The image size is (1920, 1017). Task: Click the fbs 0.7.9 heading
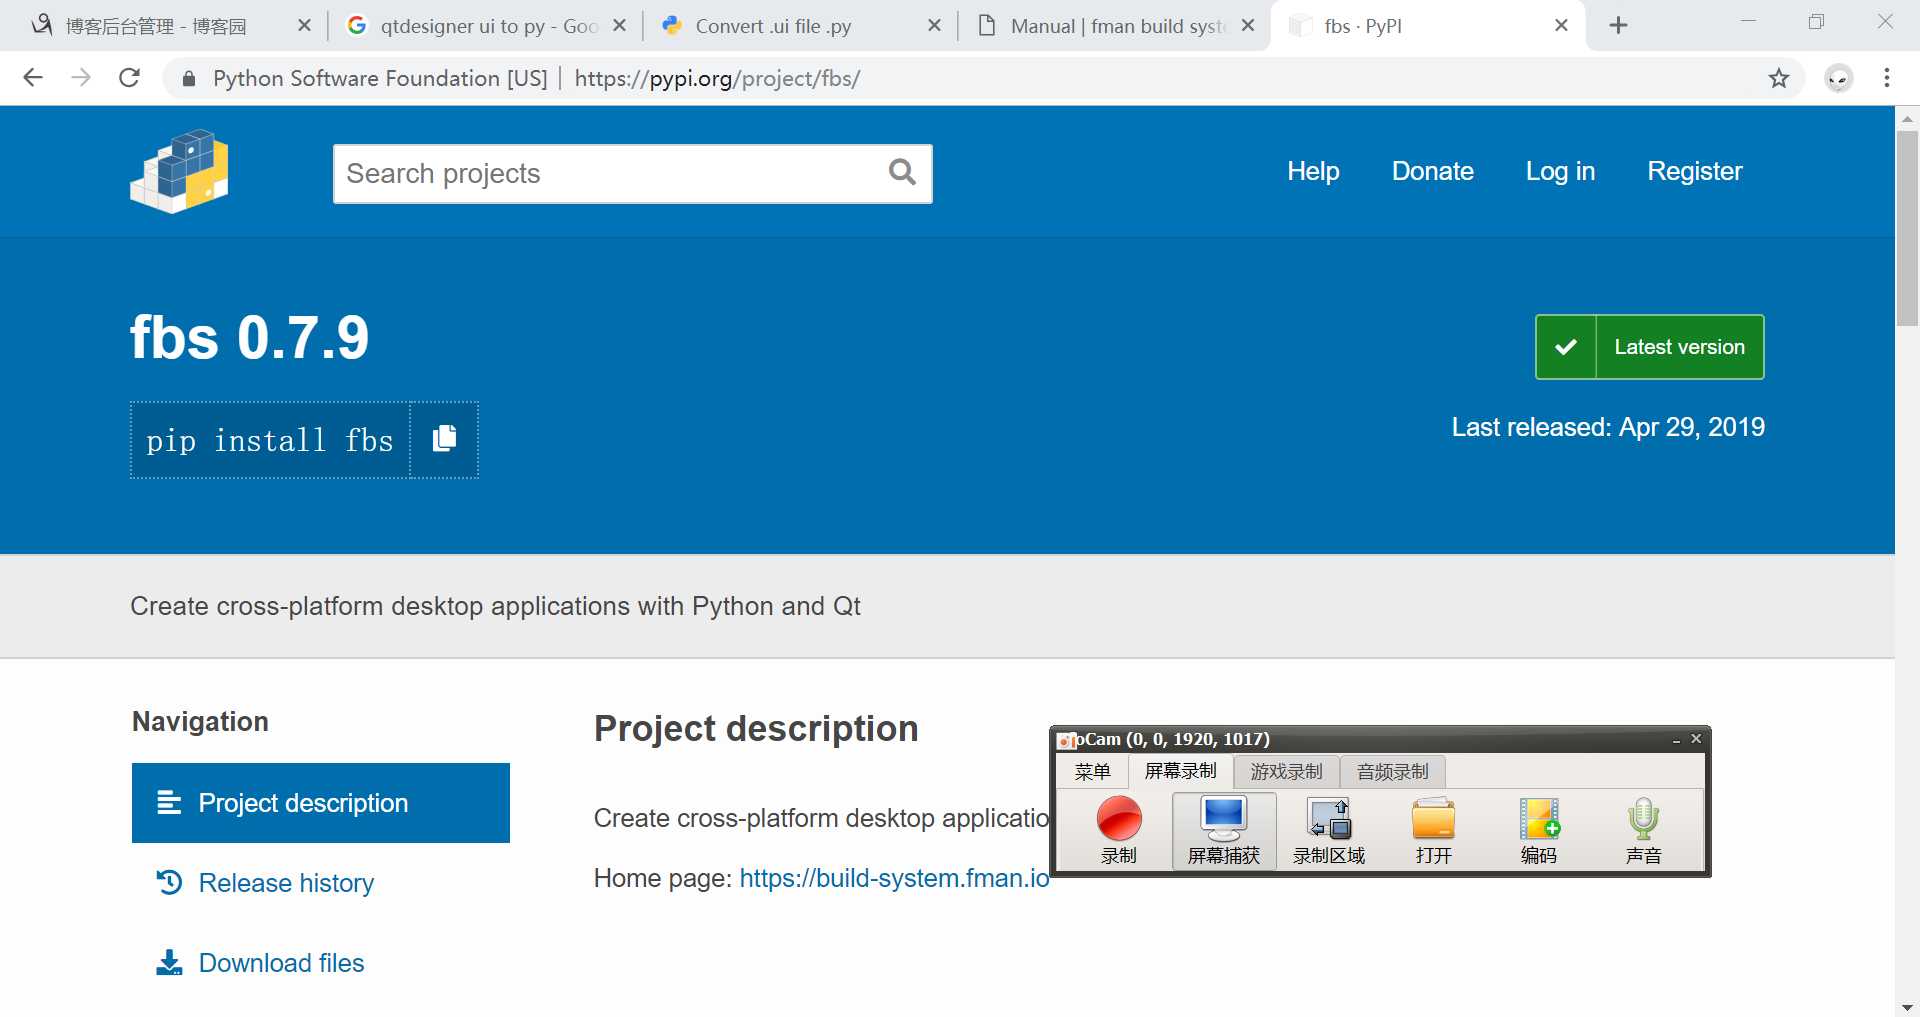pos(250,337)
